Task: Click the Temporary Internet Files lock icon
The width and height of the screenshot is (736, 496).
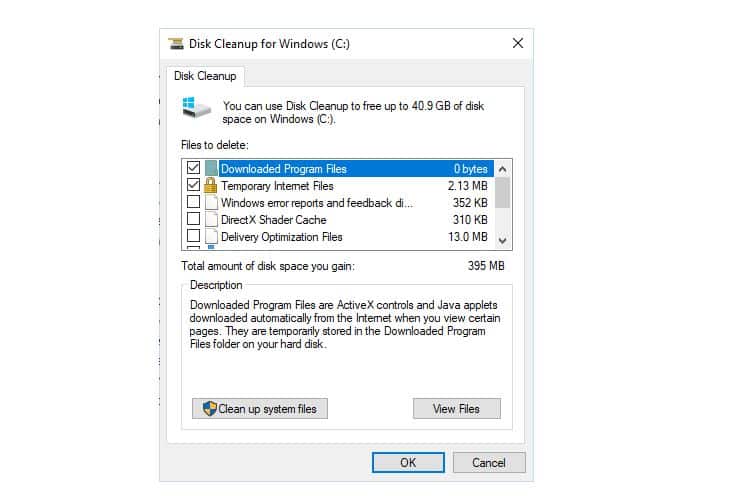Action: 211,185
